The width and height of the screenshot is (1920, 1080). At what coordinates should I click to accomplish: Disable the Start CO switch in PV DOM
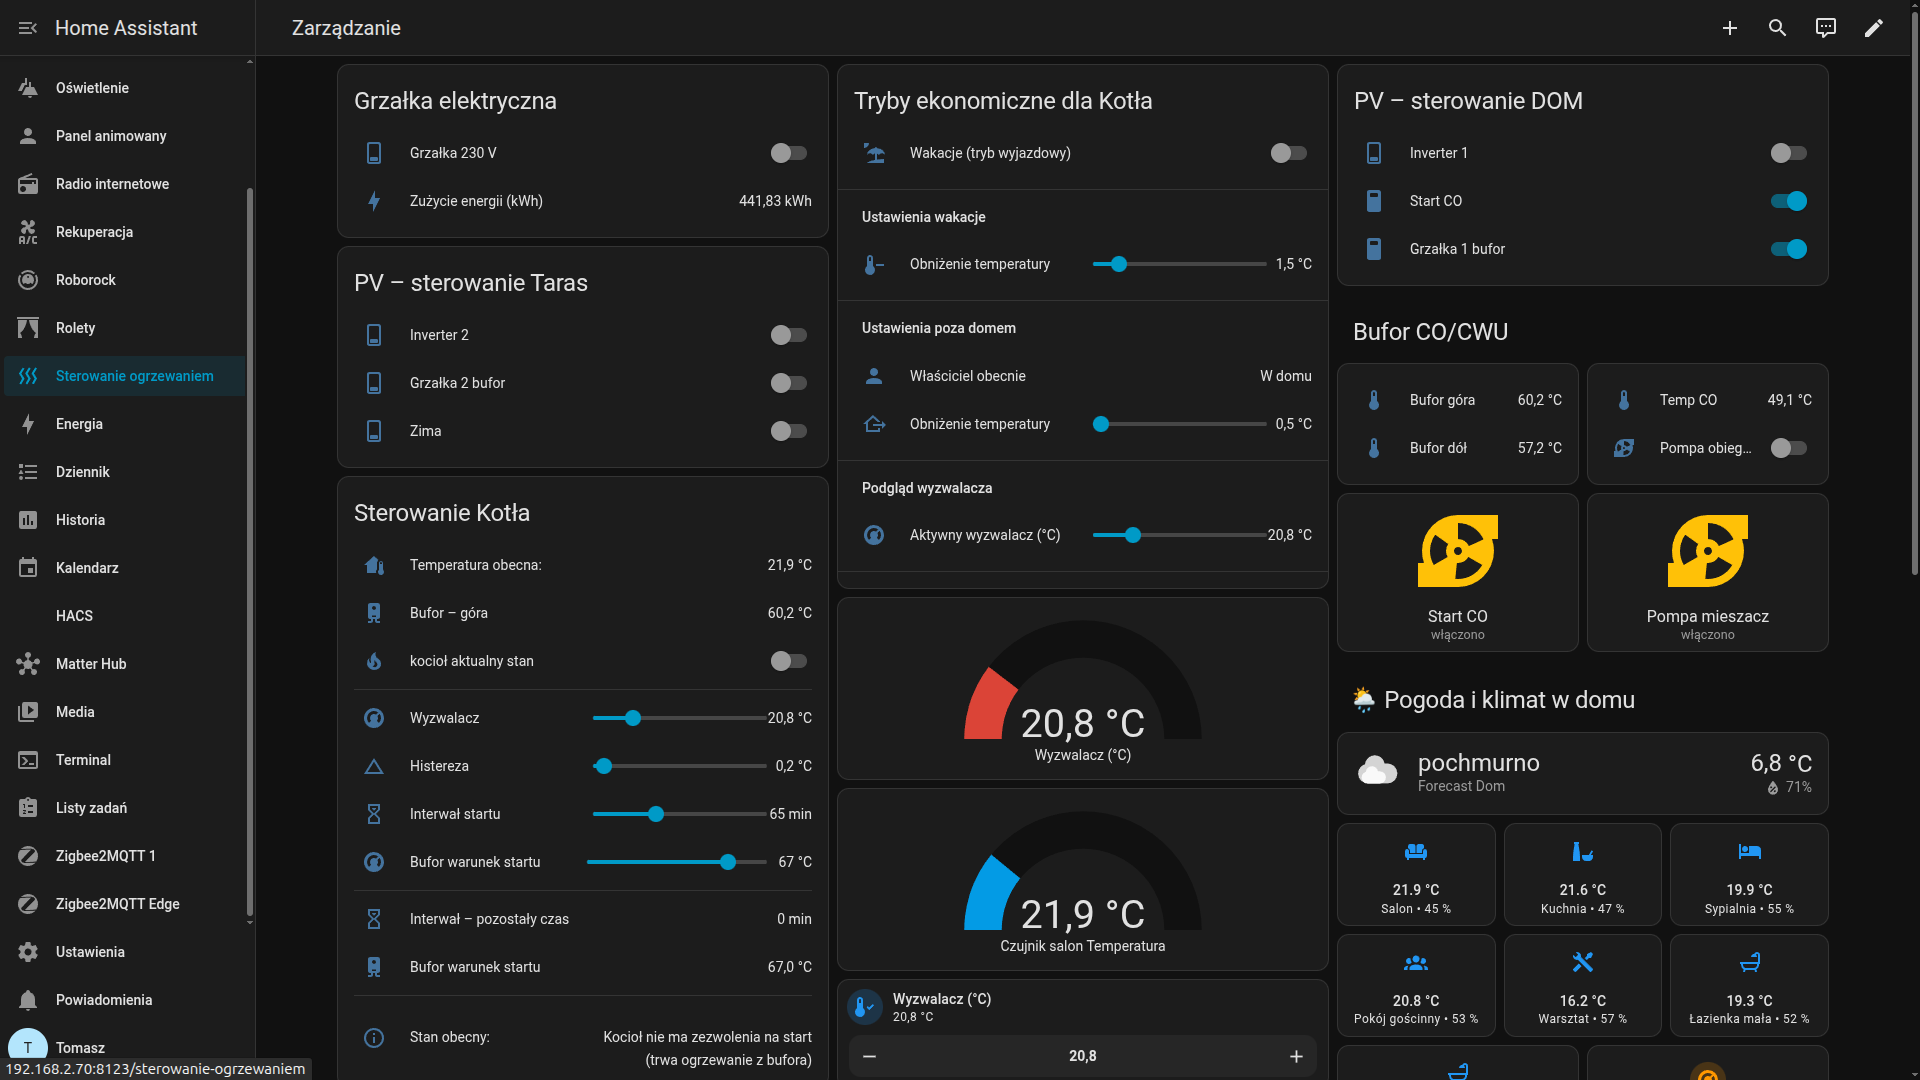coord(1788,201)
